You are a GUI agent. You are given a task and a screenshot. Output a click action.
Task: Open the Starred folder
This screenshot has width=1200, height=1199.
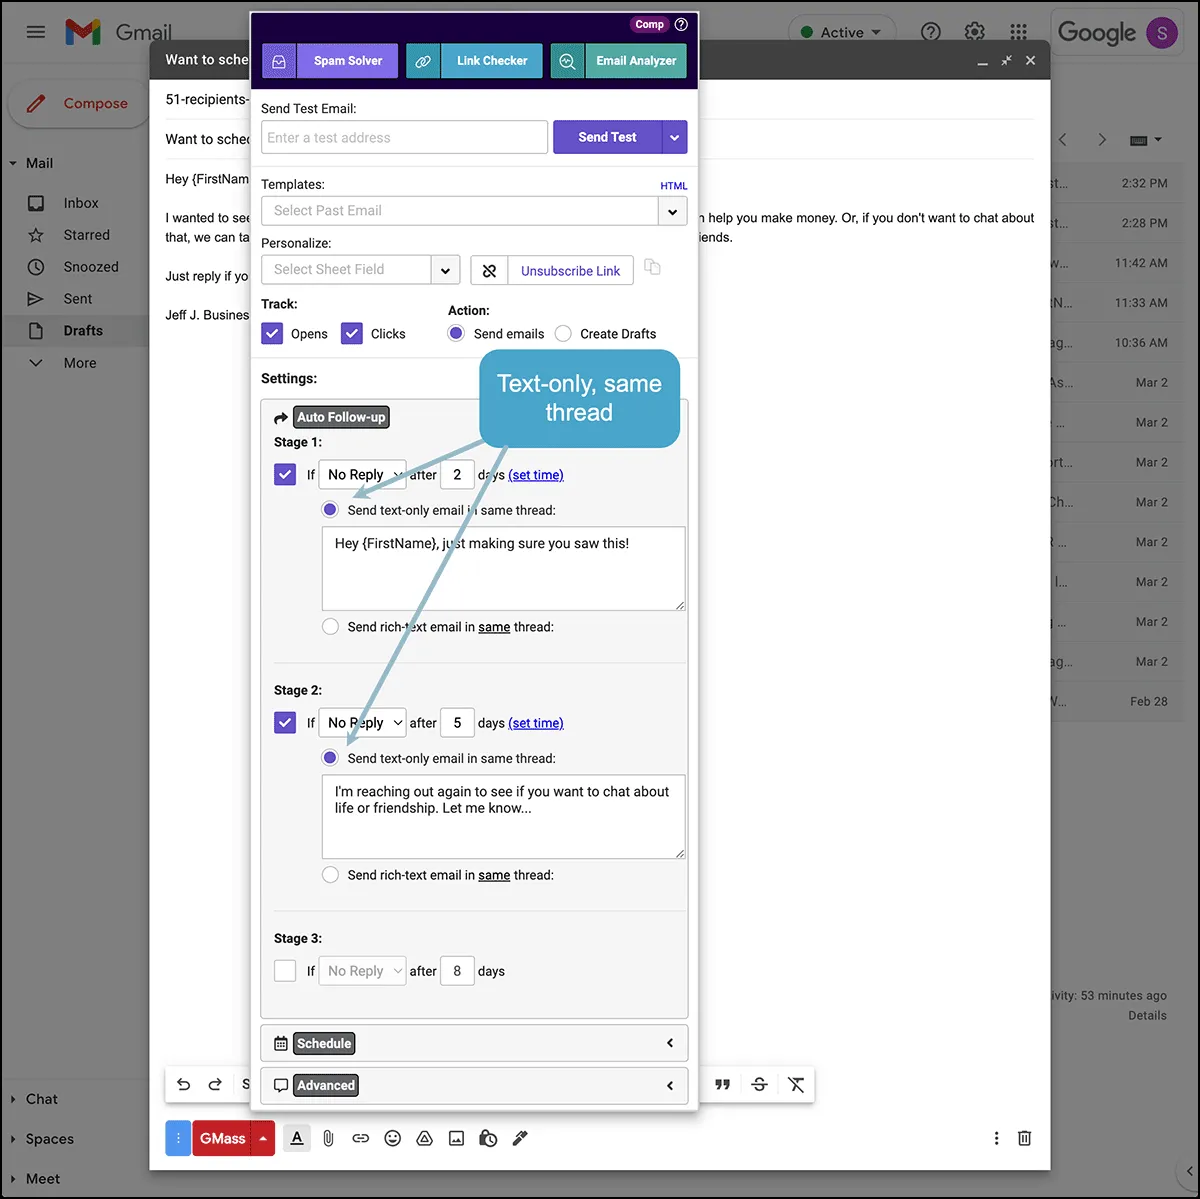86,235
